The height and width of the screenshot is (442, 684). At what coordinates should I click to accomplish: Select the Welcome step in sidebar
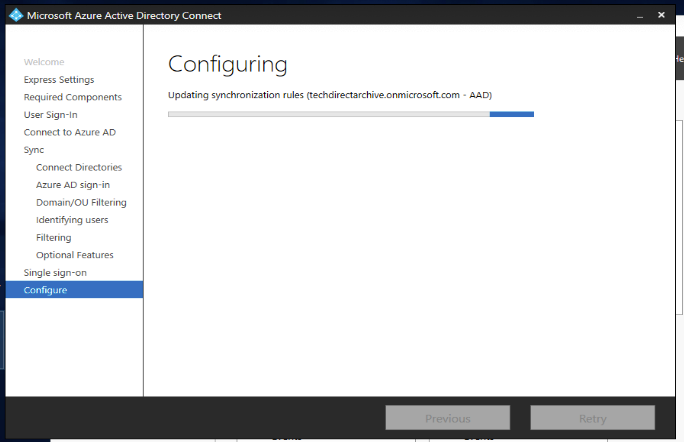point(44,62)
